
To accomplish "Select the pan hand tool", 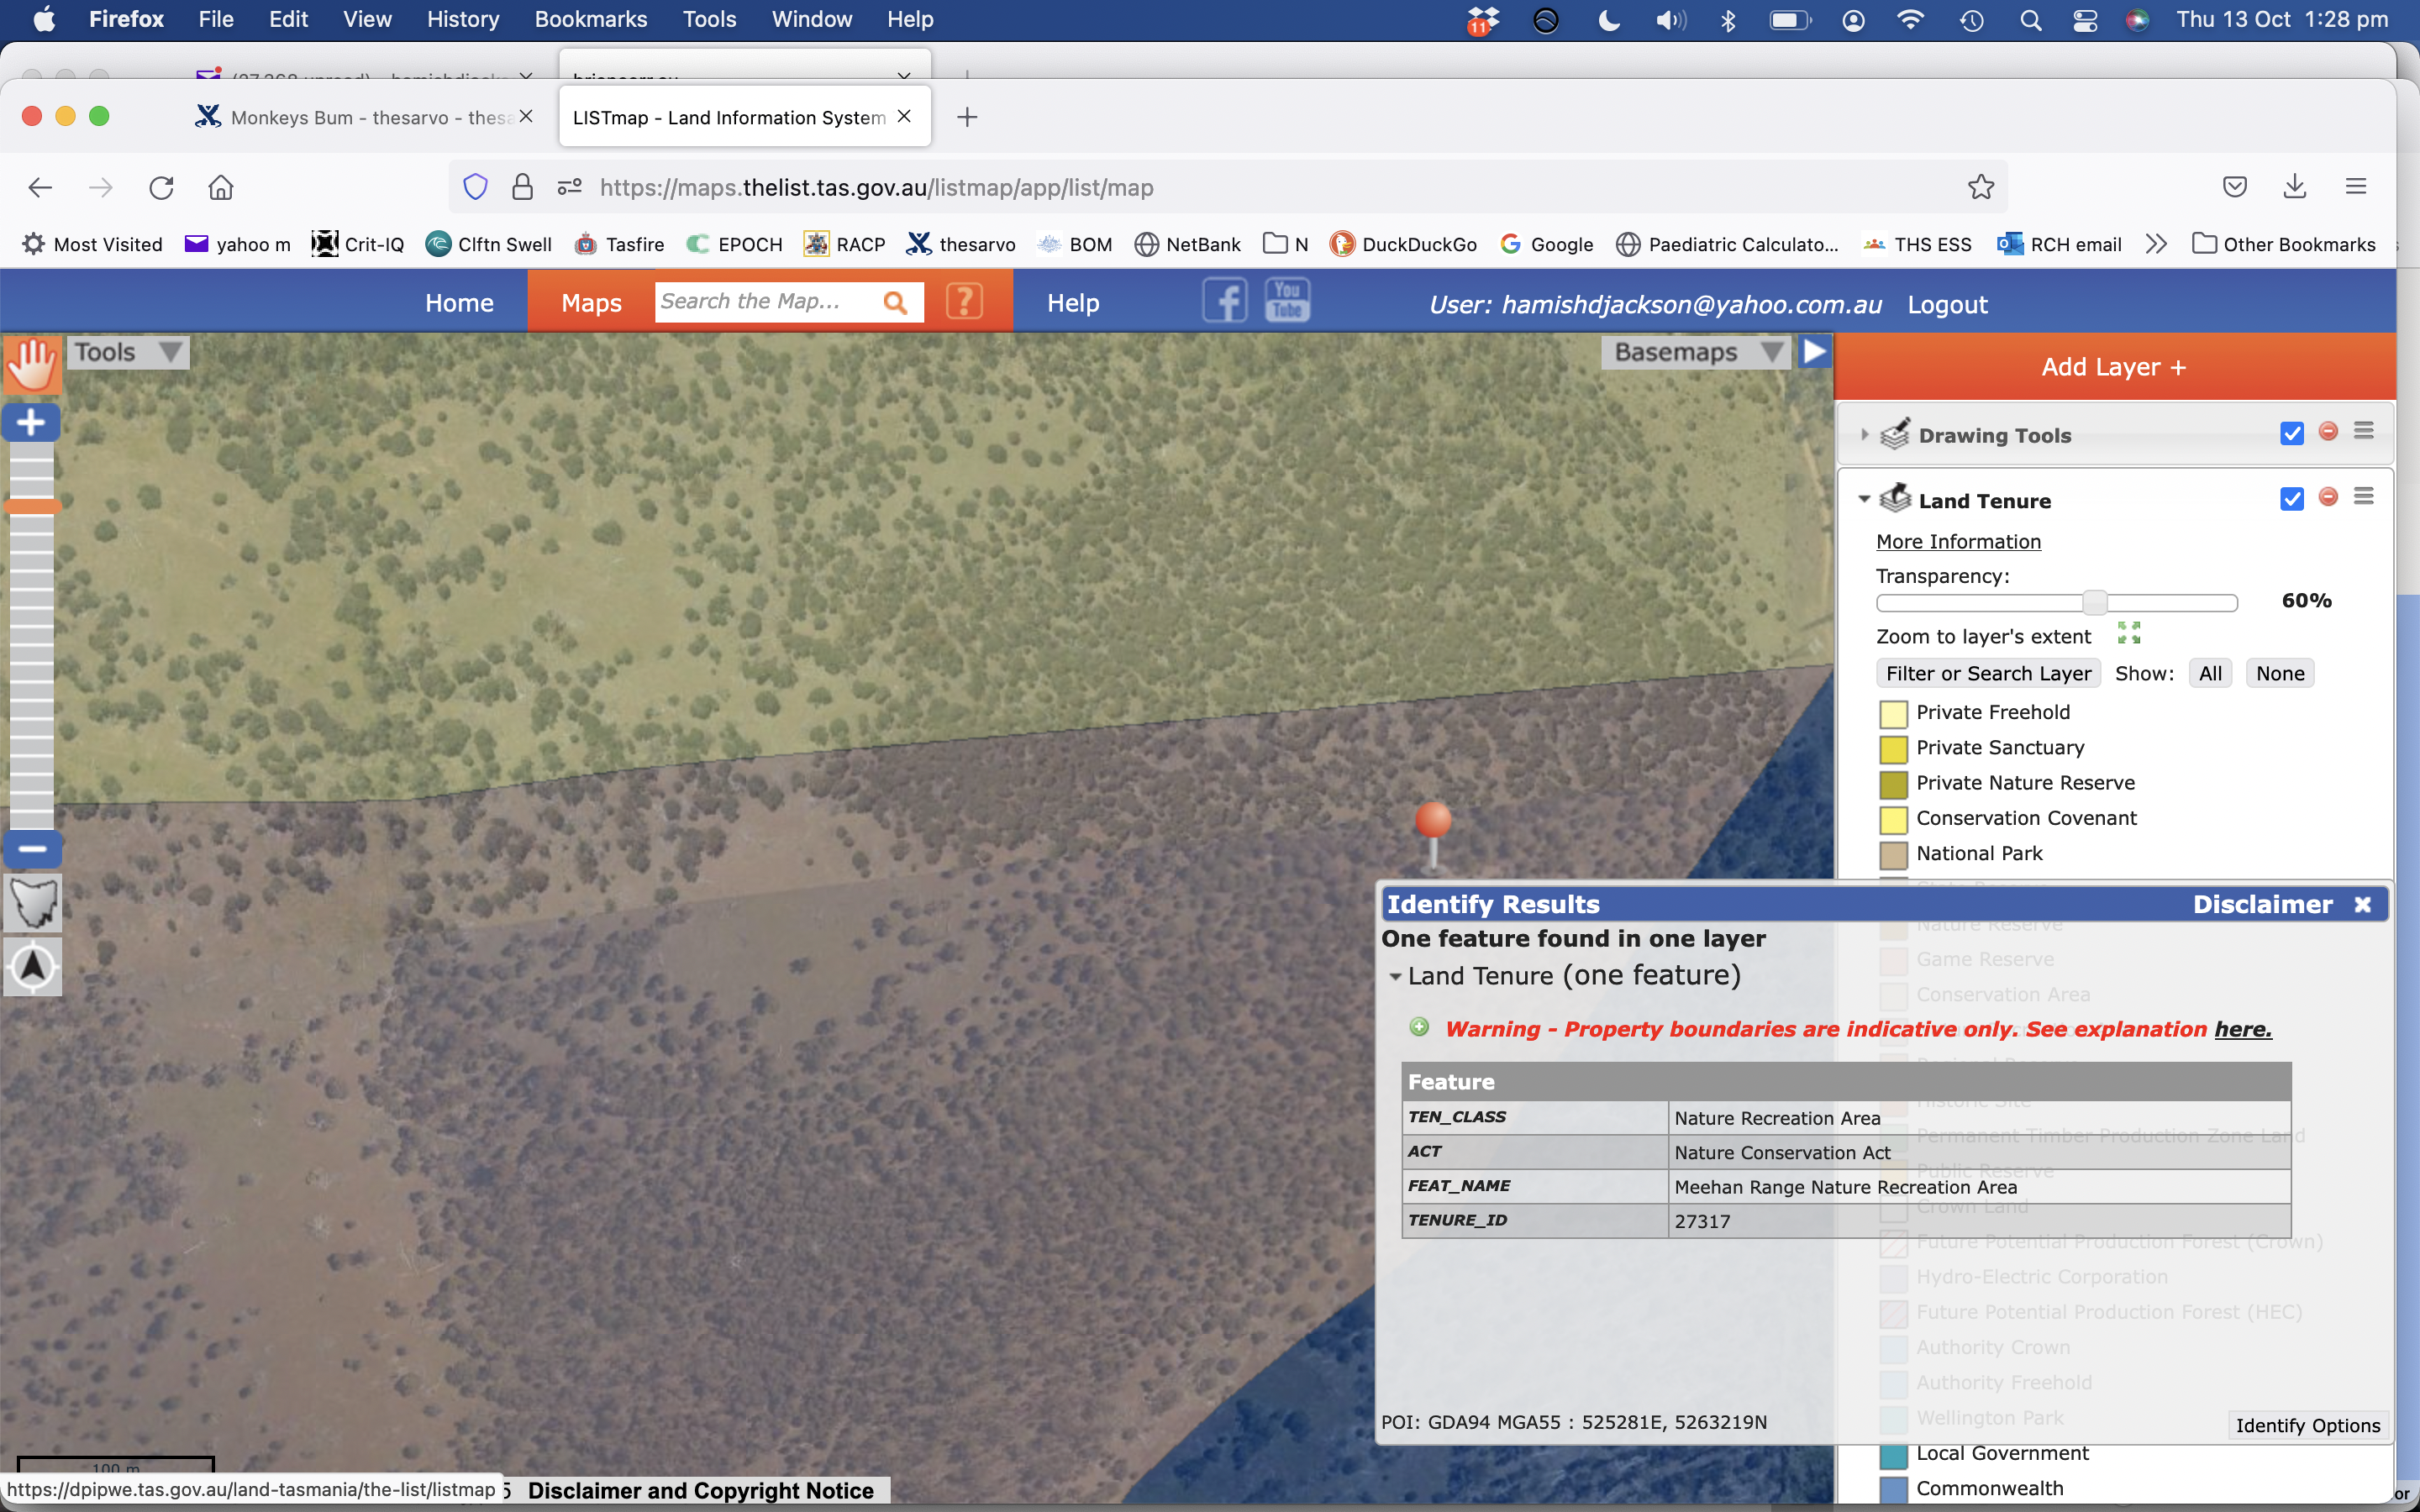I will click(32, 364).
